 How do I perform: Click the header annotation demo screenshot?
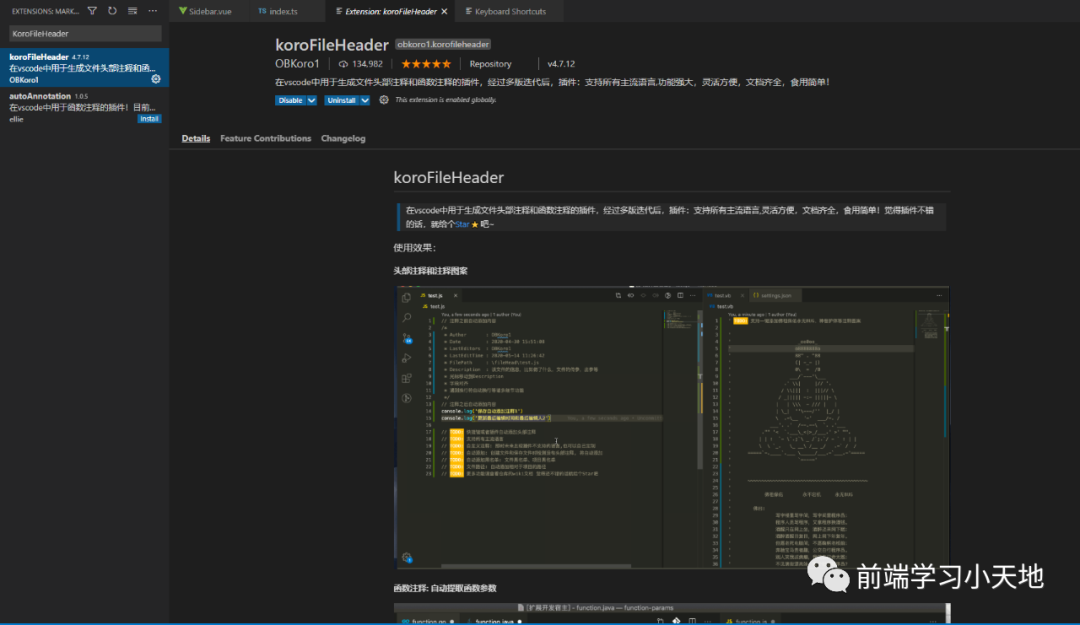[x=672, y=427]
